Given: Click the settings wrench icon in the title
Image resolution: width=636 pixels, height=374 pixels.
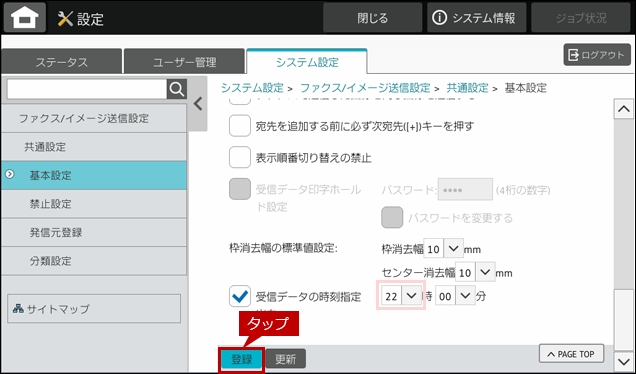Looking at the screenshot, I should pos(65,19).
